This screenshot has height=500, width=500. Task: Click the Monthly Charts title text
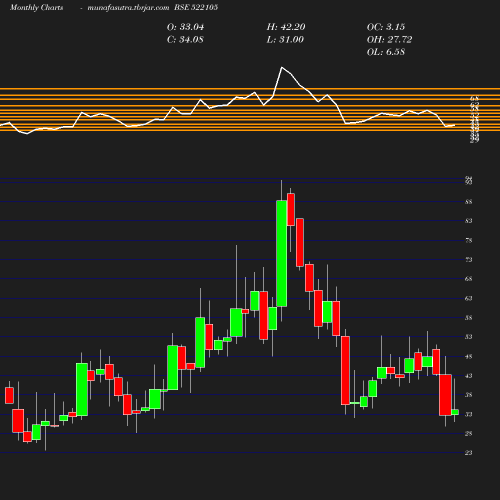tap(36, 8)
